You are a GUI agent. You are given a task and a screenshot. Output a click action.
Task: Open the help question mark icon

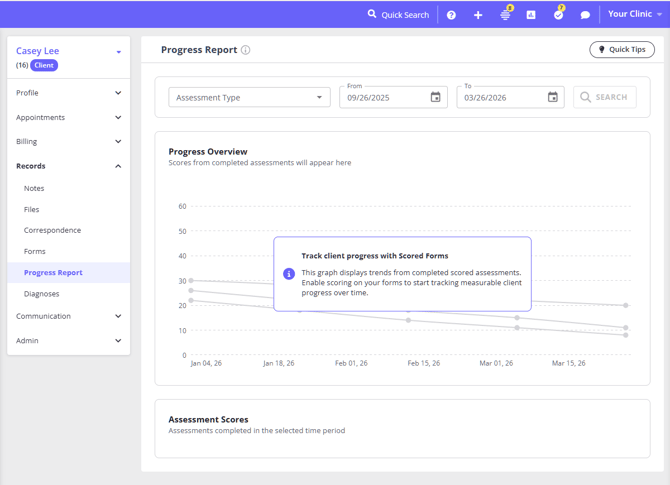(x=451, y=15)
